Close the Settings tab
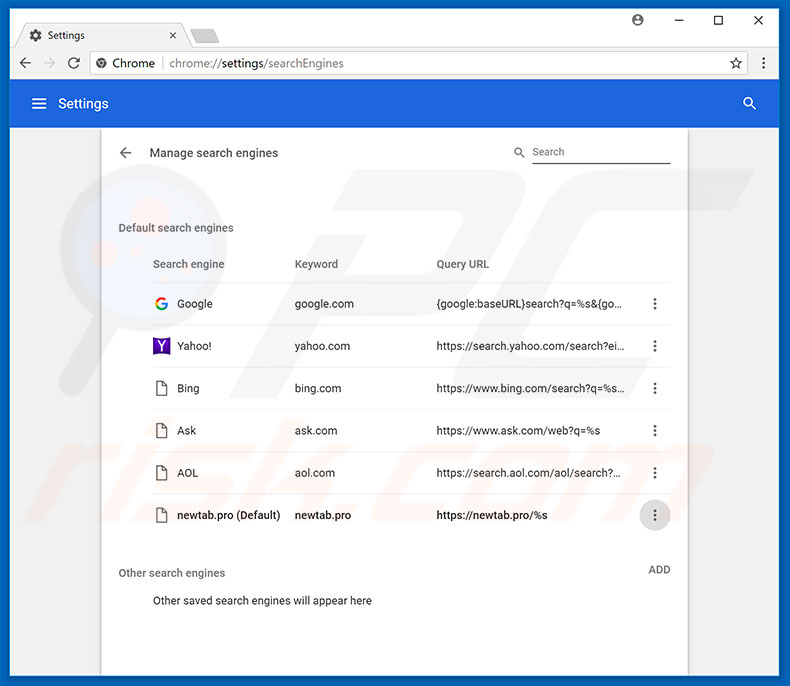This screenshot has width=790, height=686. tap(172, 35)
